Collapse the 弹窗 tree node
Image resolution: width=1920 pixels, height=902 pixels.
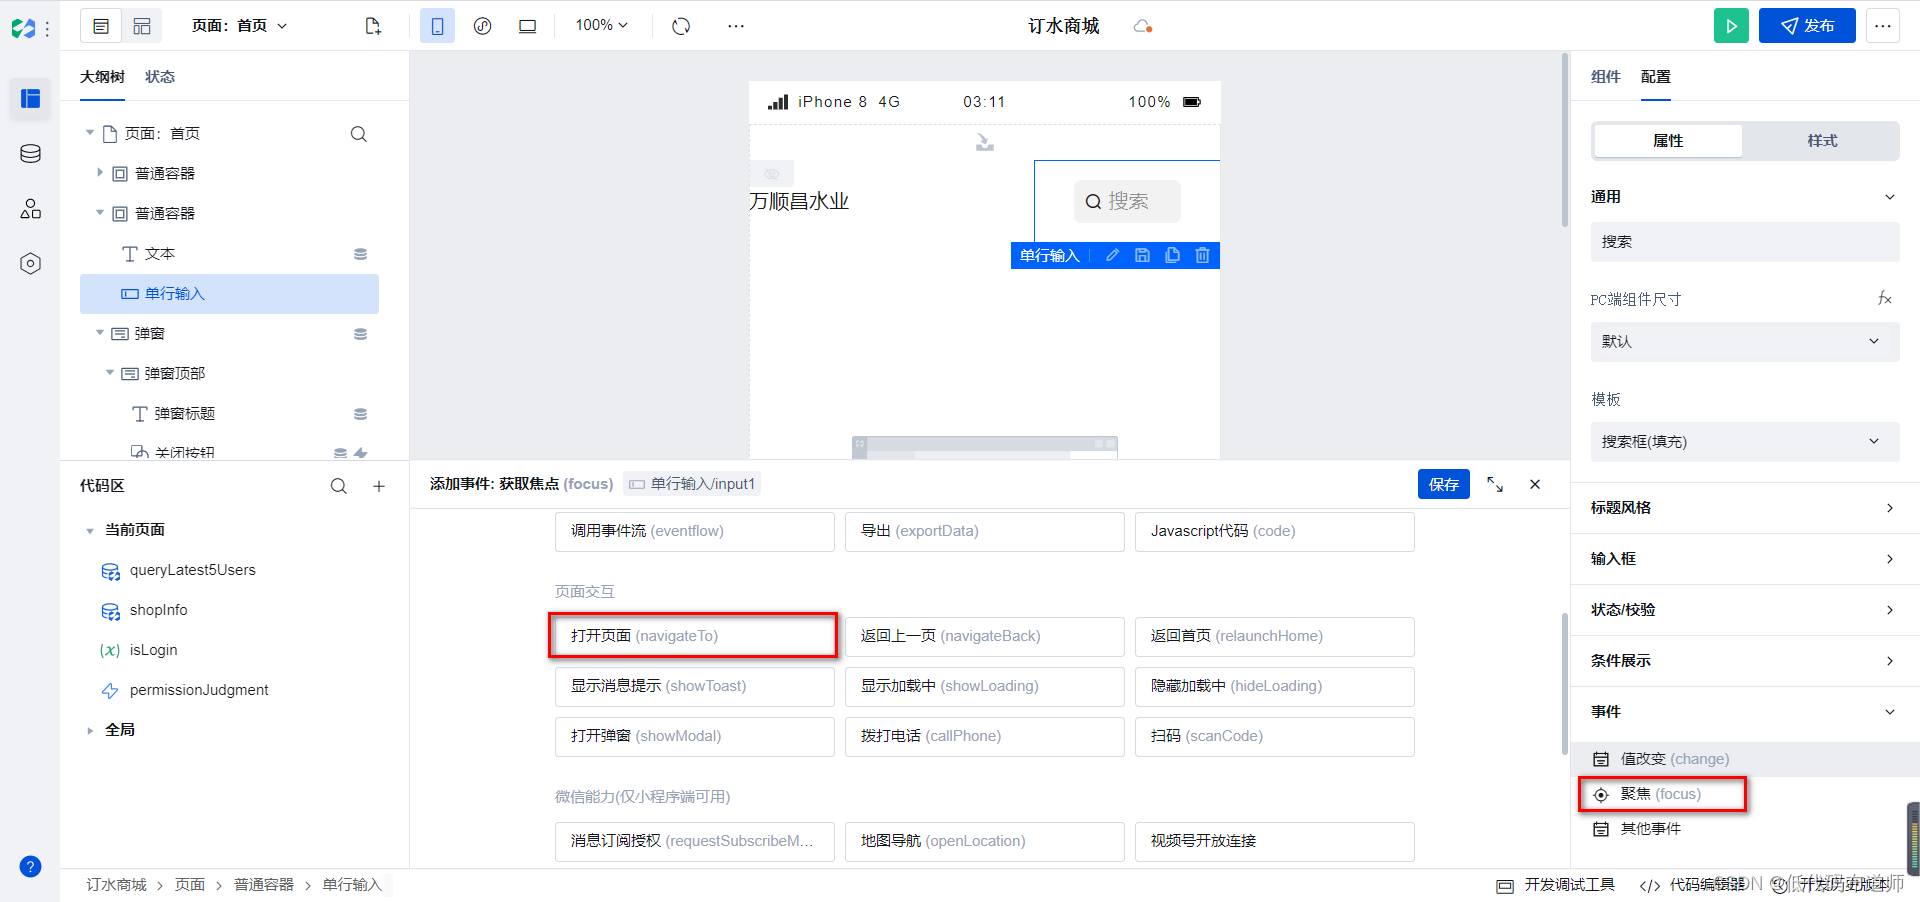[100, 333]
